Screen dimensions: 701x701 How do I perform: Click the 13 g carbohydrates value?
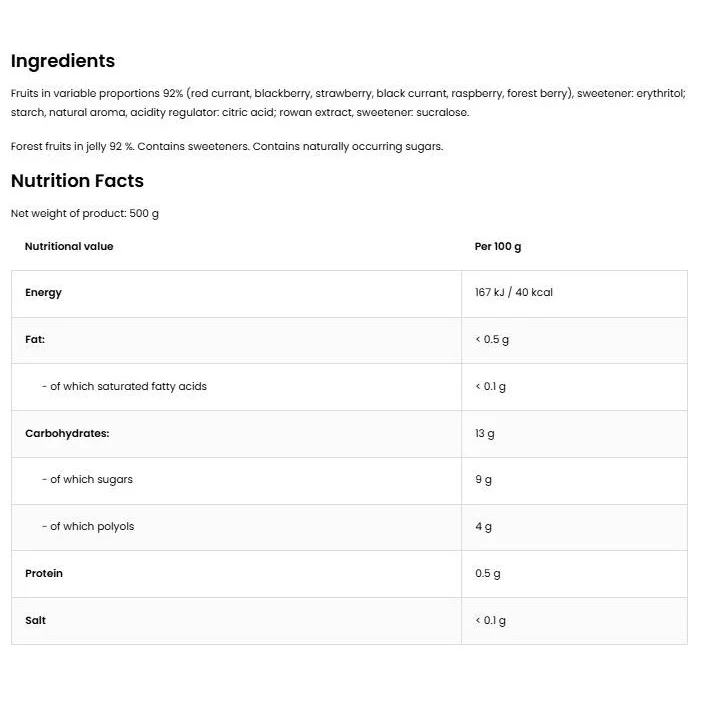coord(485,434)
